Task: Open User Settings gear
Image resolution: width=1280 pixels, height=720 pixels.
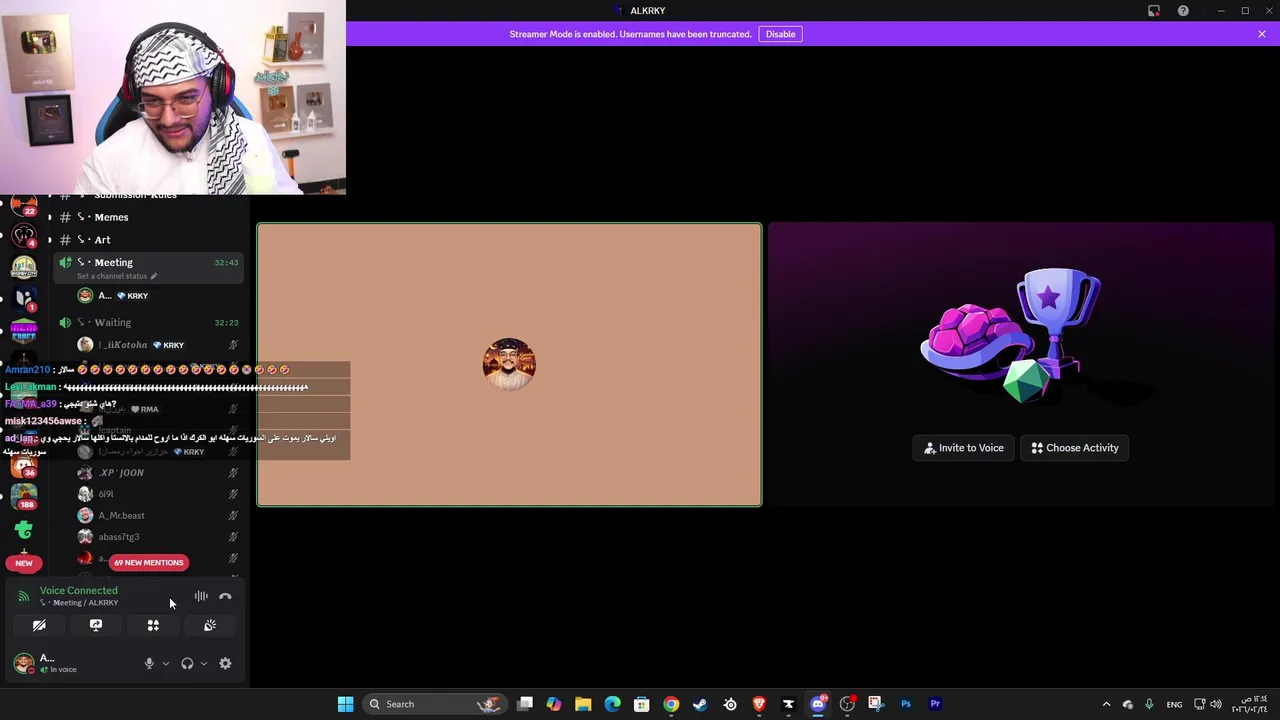Action: (x=225, y=663)
